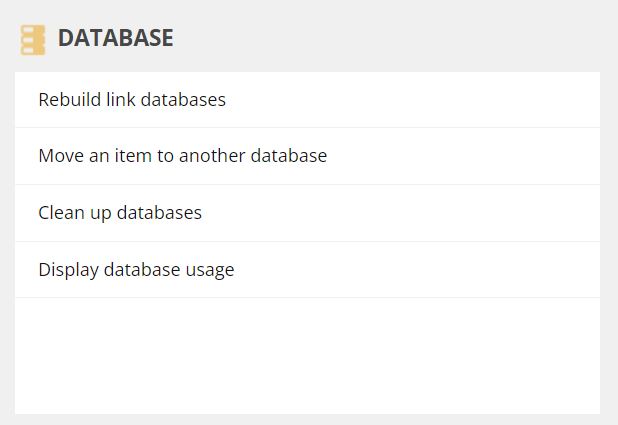The height and width of the screenshot is (425, 618).
Task: Select the Move an item entry
Action: click(x=307, y=156)
